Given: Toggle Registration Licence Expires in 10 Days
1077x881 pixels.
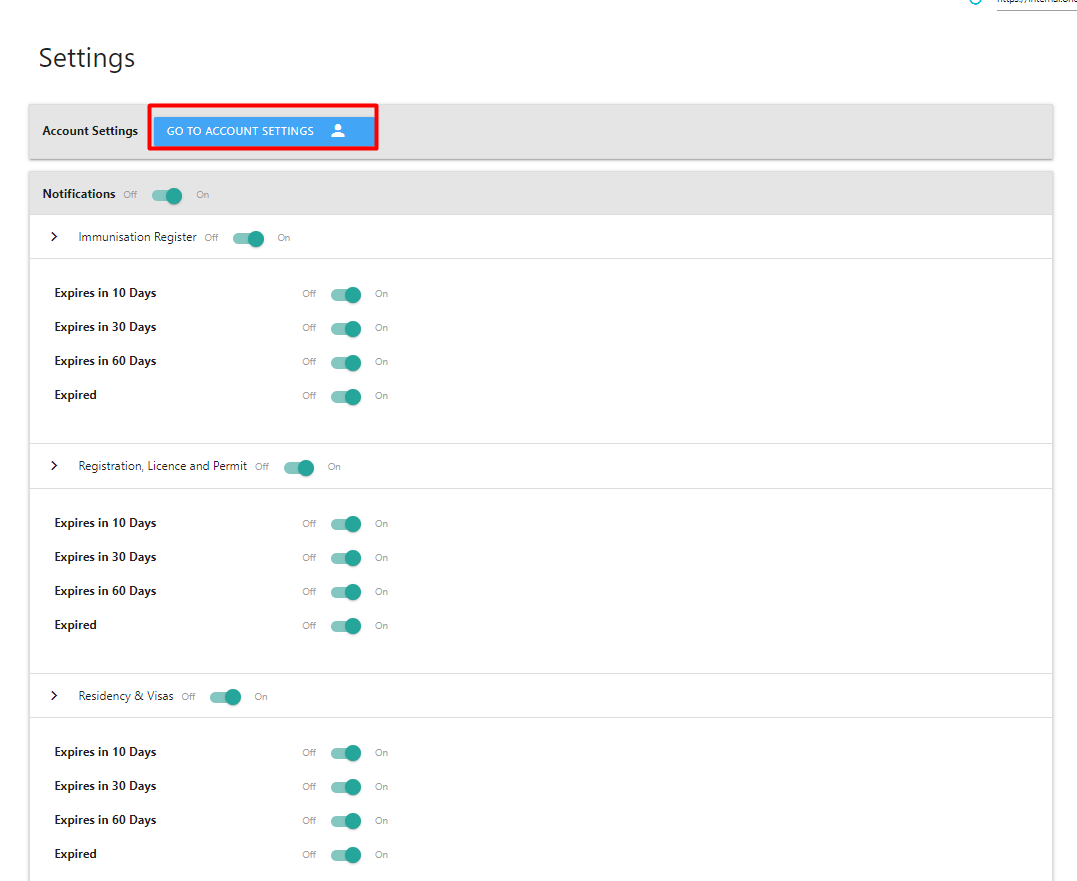Looking at the screenshot, I should (x=345, y=524).
